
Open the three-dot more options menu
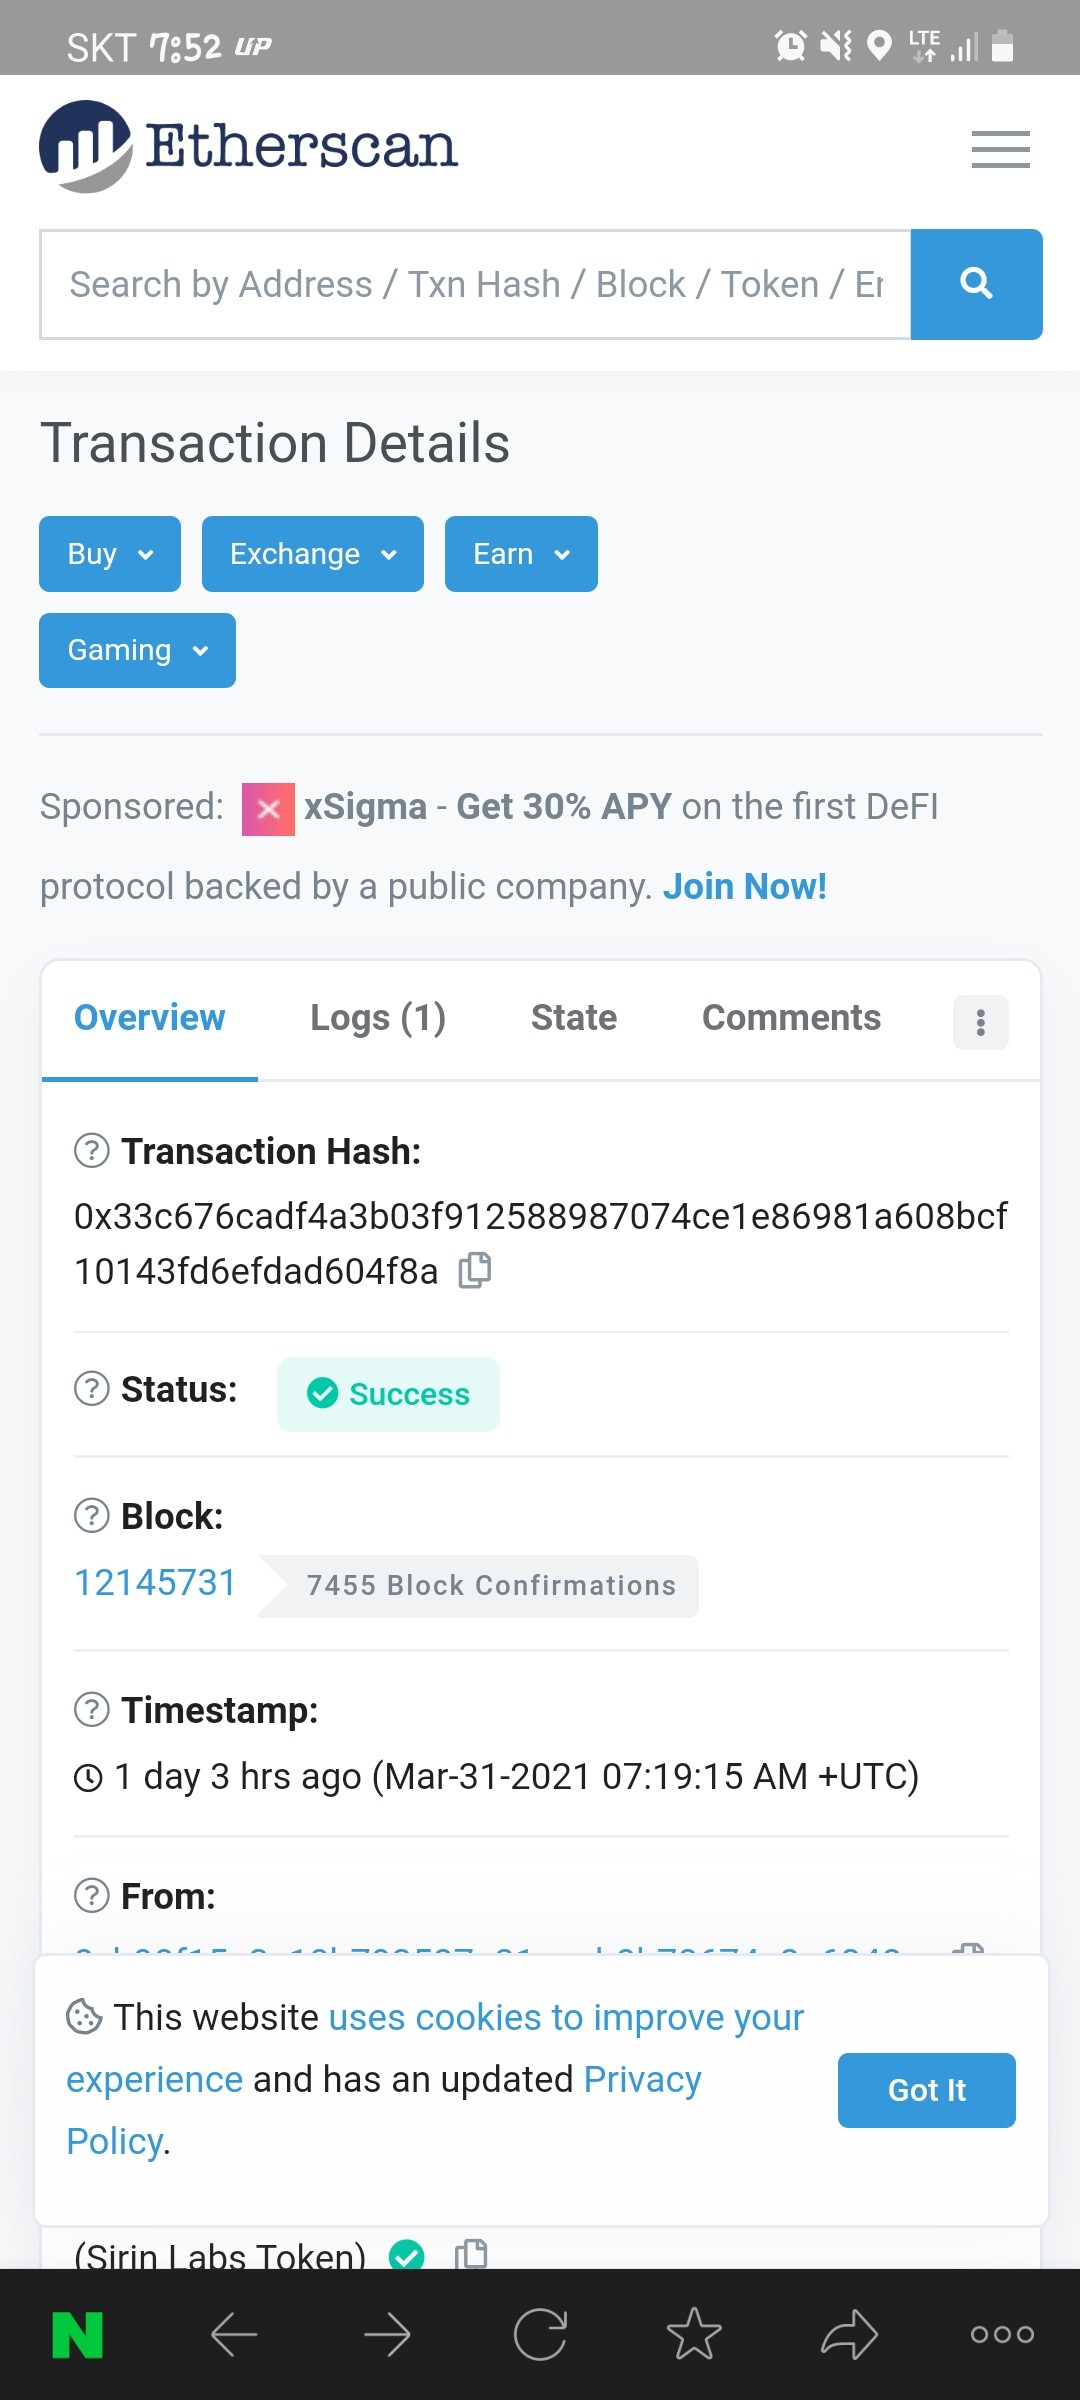pyautogui.click(x=980, y=1022)
